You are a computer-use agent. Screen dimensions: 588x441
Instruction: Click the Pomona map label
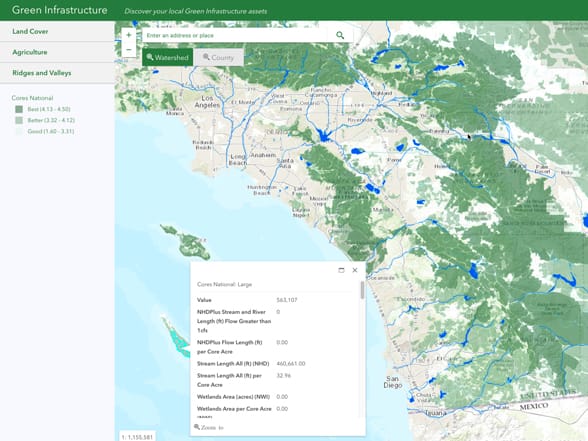pos(291,108)
